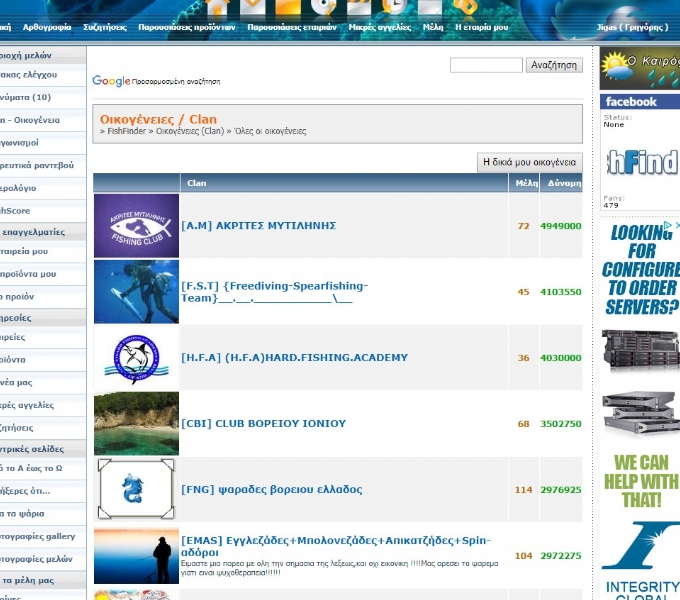Screen dimensions: 680x600
Task: Follow the FishFinder breadcrumb link
Action: (x=126, y=131)
